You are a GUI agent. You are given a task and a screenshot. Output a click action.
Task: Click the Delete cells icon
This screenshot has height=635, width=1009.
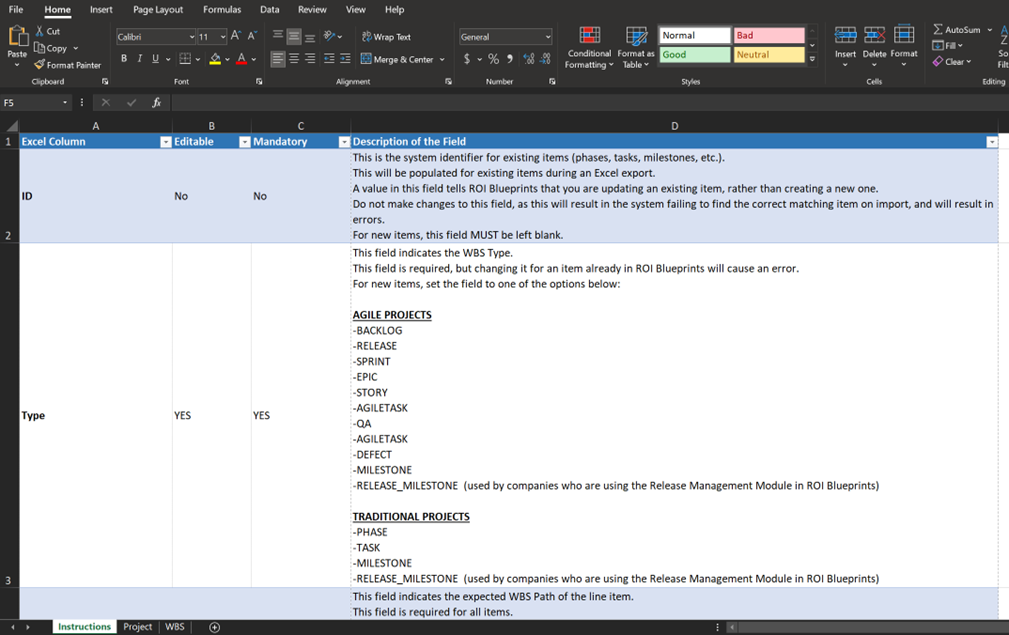(x=874, y=37)
